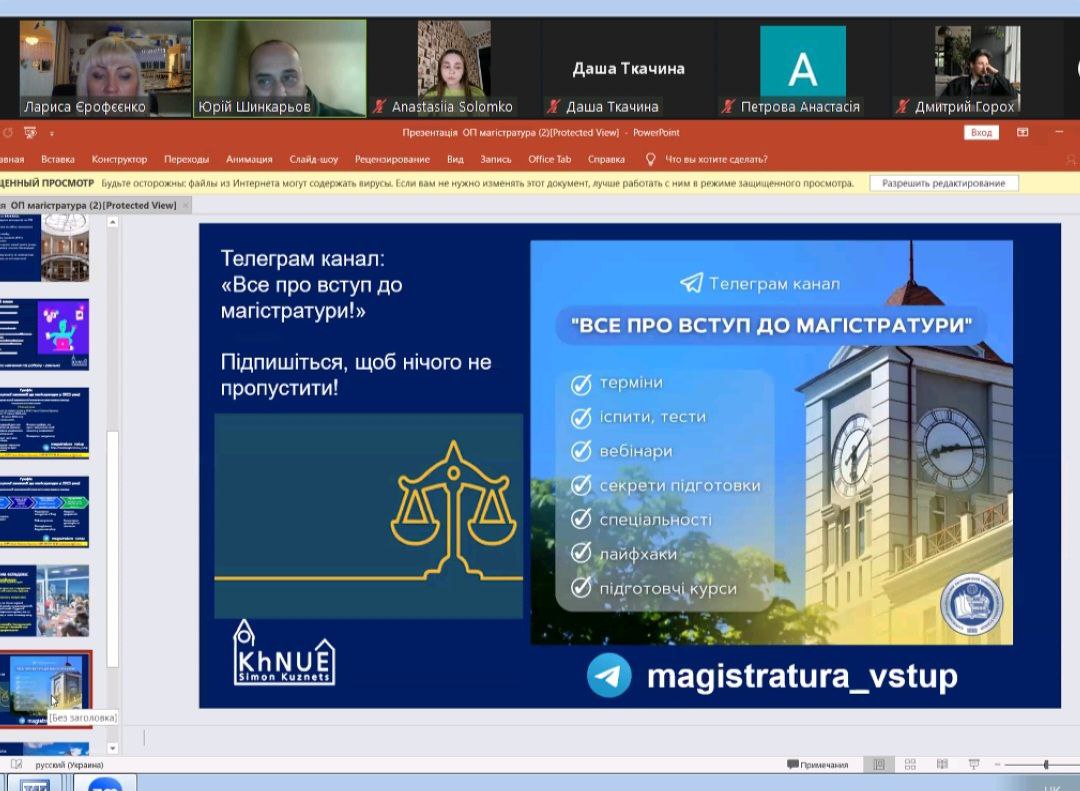Click the lightbulb Tell Me icon
1080x791 pixels.
click(650, 159)
